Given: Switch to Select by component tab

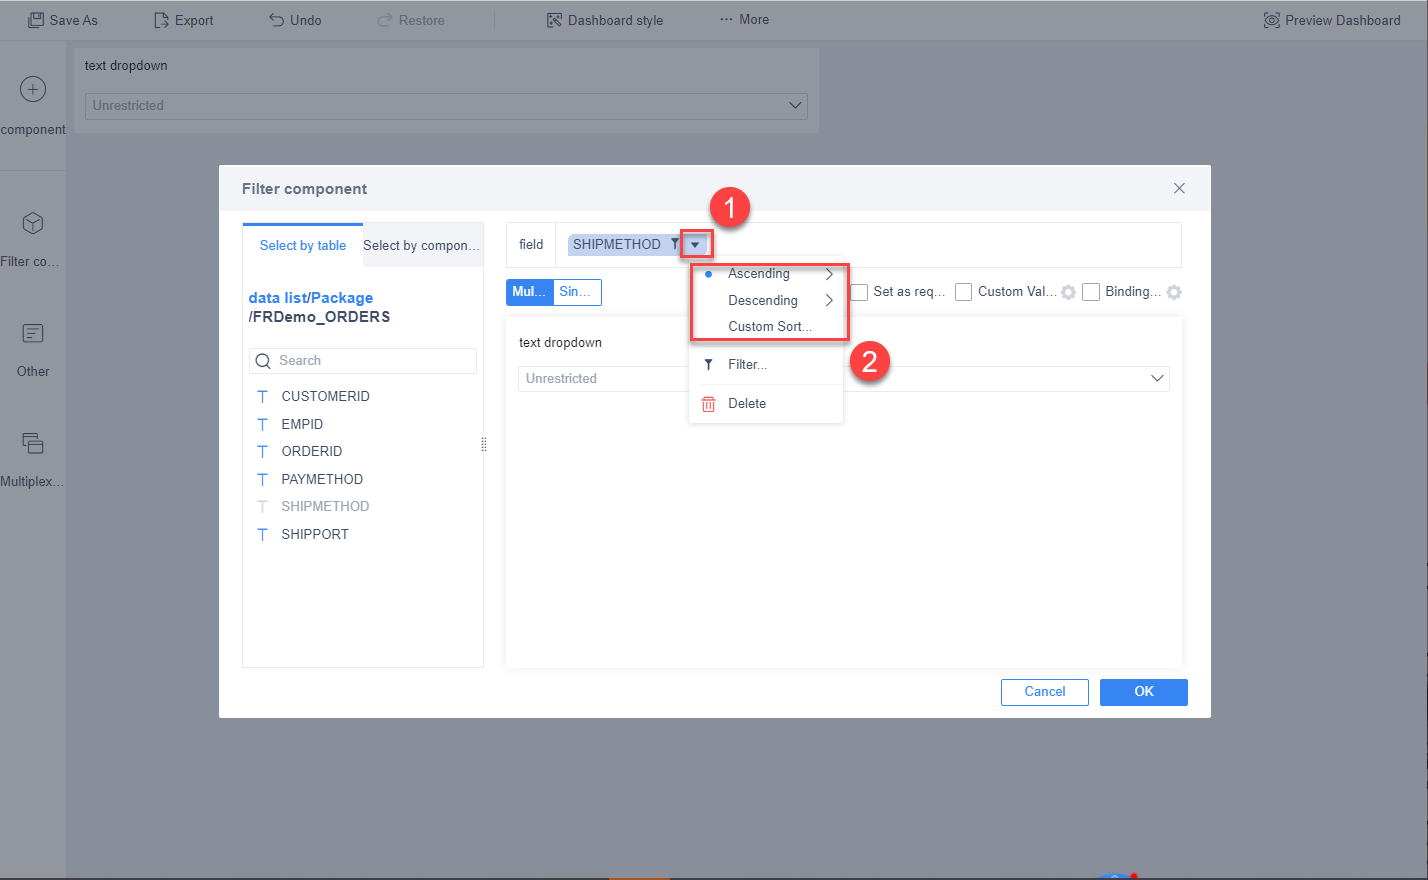Looking at the screenshot, I should [x=421, y=245].
